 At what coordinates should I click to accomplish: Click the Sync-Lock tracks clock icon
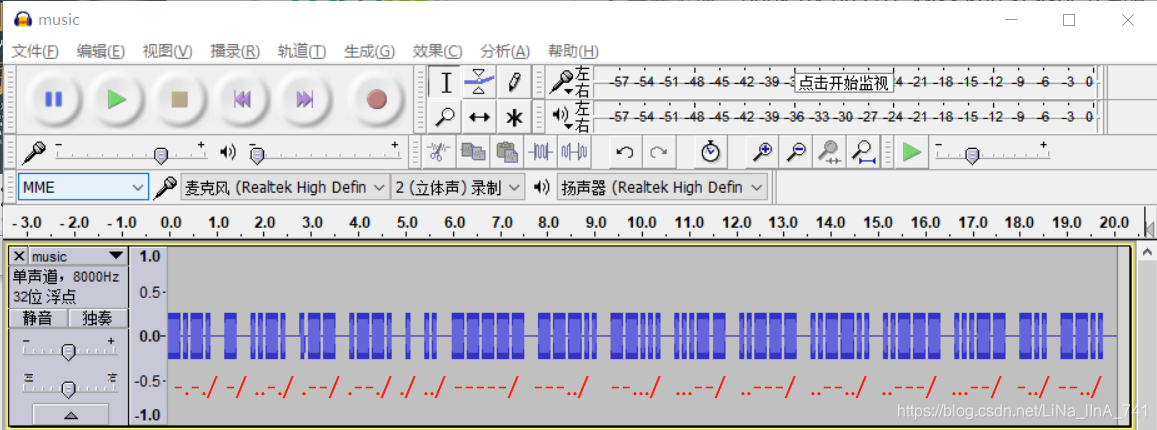[710, 153]
